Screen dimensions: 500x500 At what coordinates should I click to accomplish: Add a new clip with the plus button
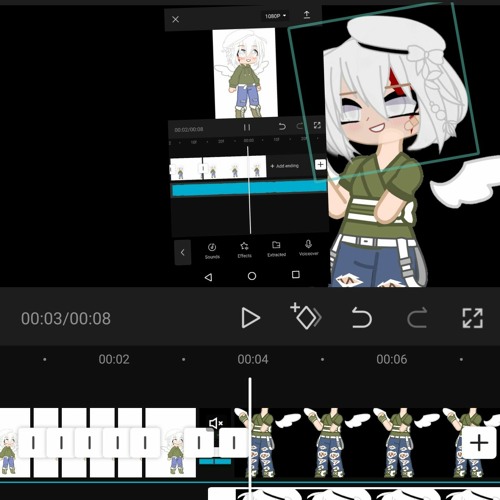(479, 443)
